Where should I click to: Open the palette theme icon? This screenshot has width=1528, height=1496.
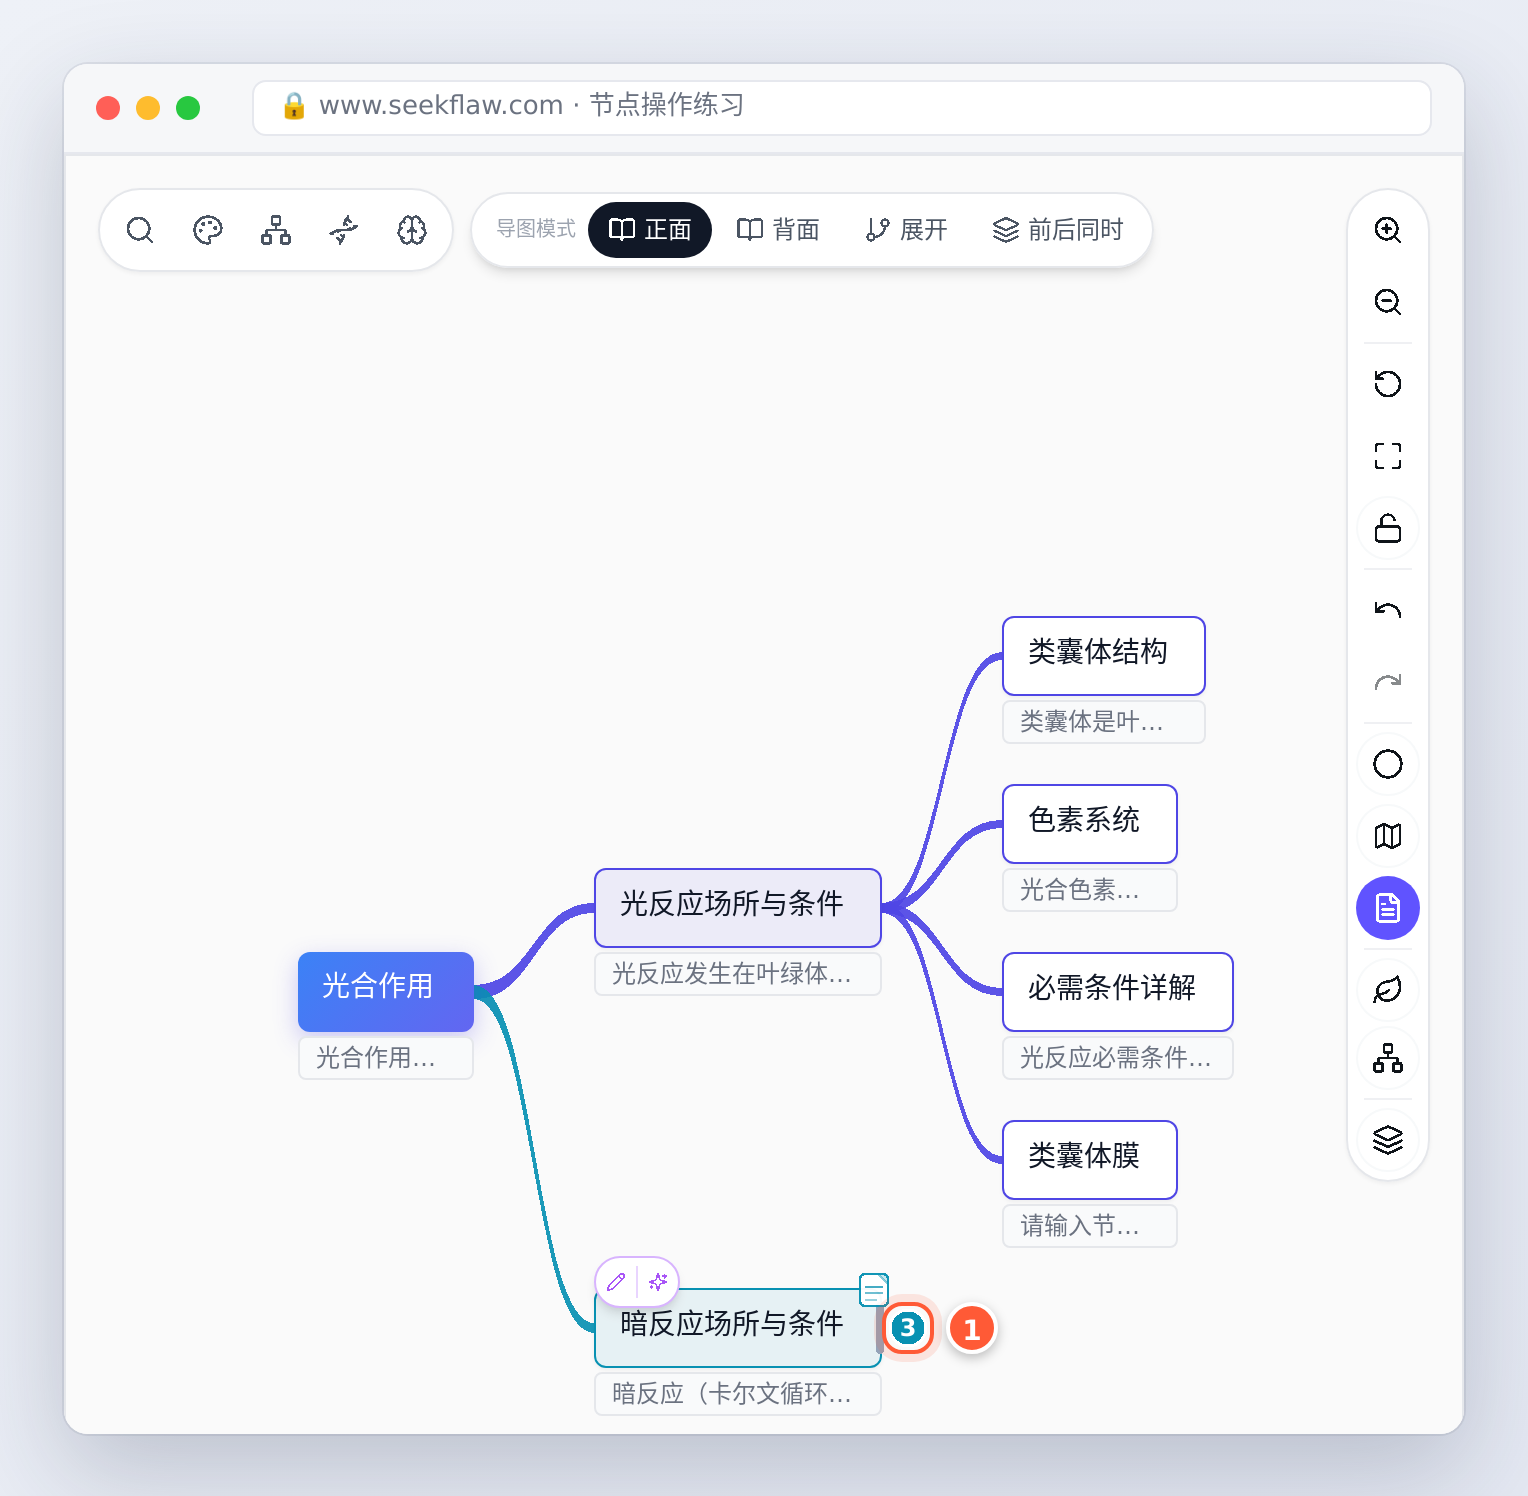pos(208,230)
